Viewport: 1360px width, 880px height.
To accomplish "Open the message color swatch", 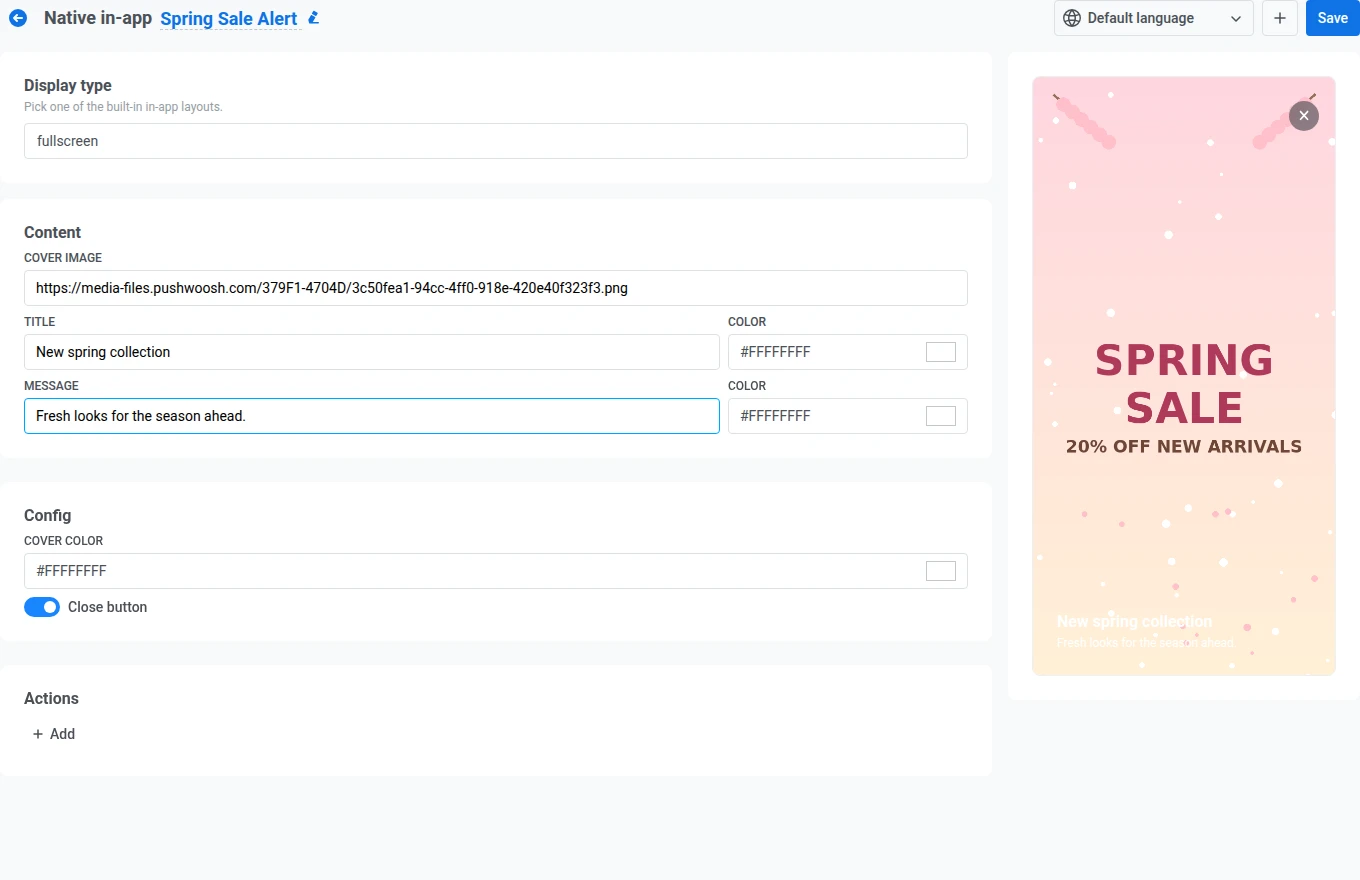I will (941, 416).
